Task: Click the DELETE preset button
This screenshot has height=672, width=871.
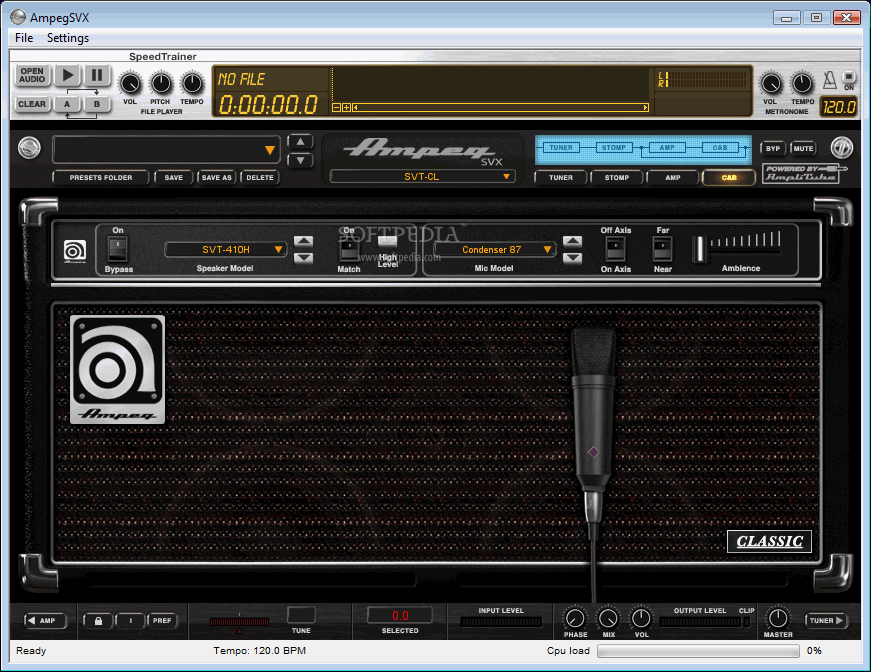Action: click(259, 178)
